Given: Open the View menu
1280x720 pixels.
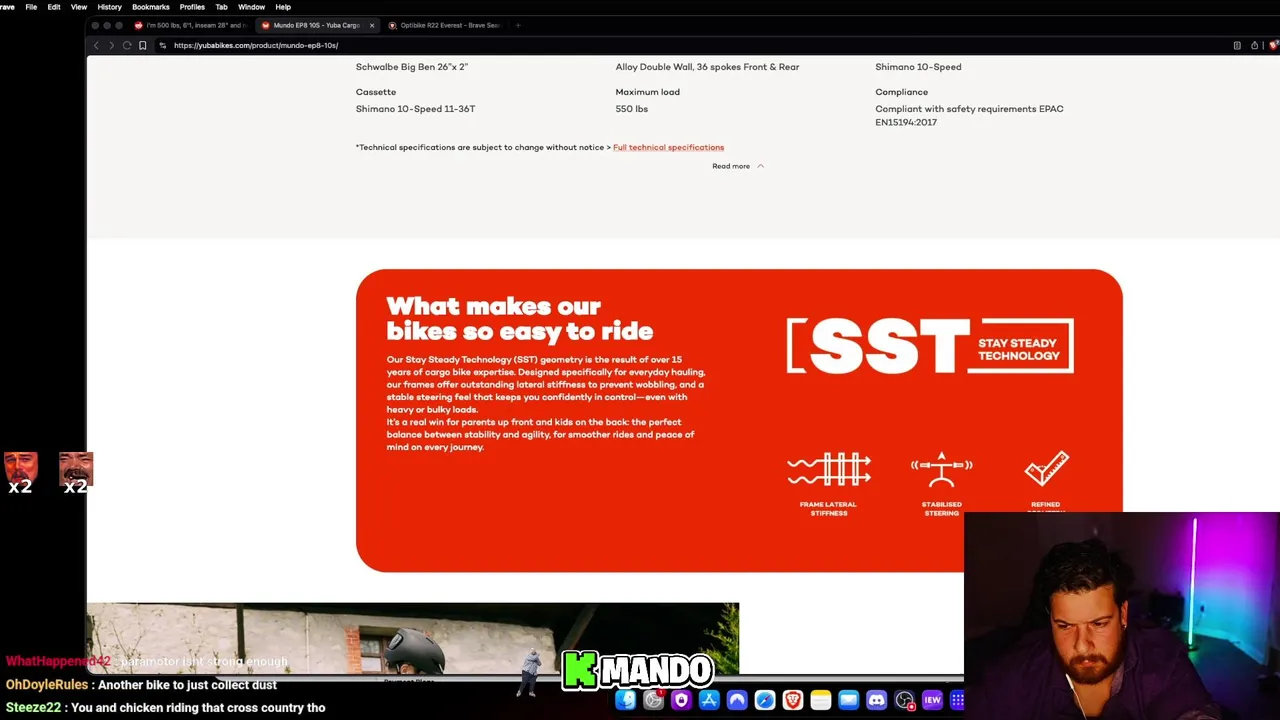Looking at the screenshot, I should click(x=79, y=7).
